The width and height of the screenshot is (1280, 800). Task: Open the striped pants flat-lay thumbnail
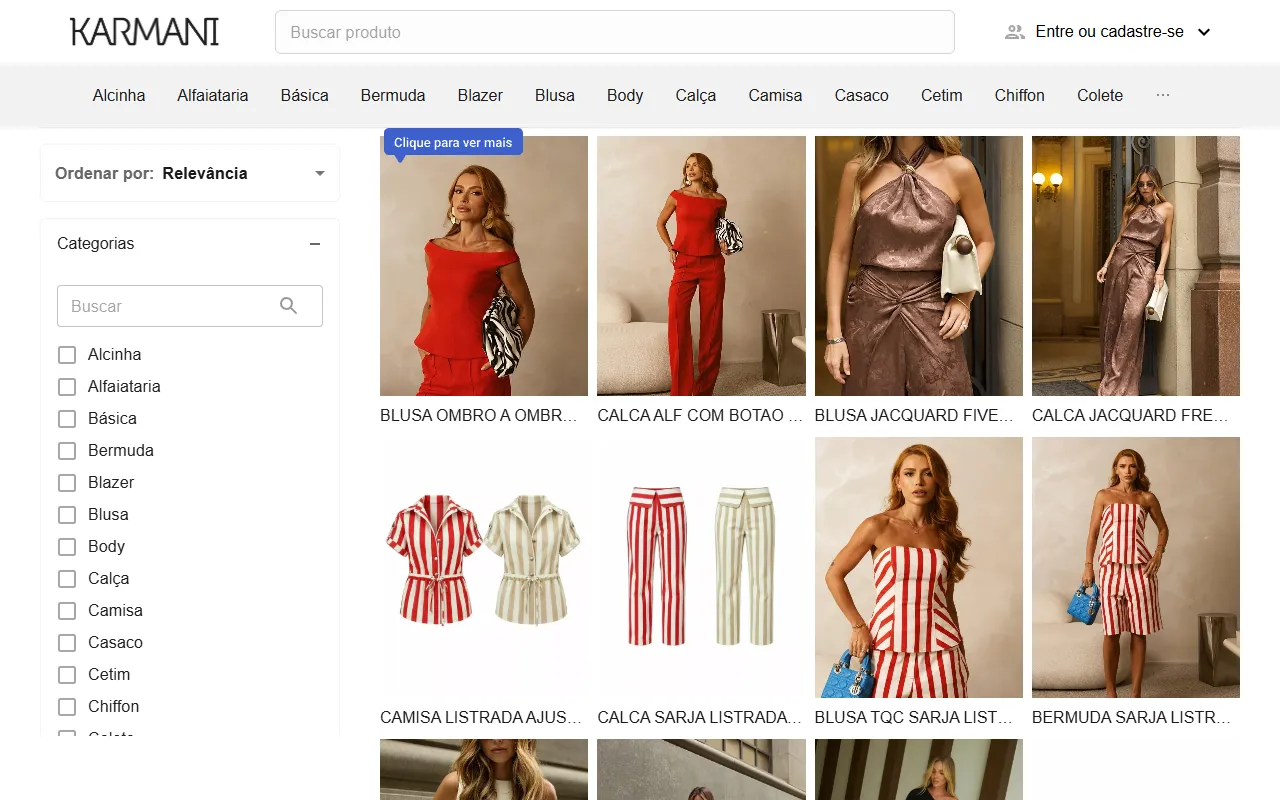701,567
